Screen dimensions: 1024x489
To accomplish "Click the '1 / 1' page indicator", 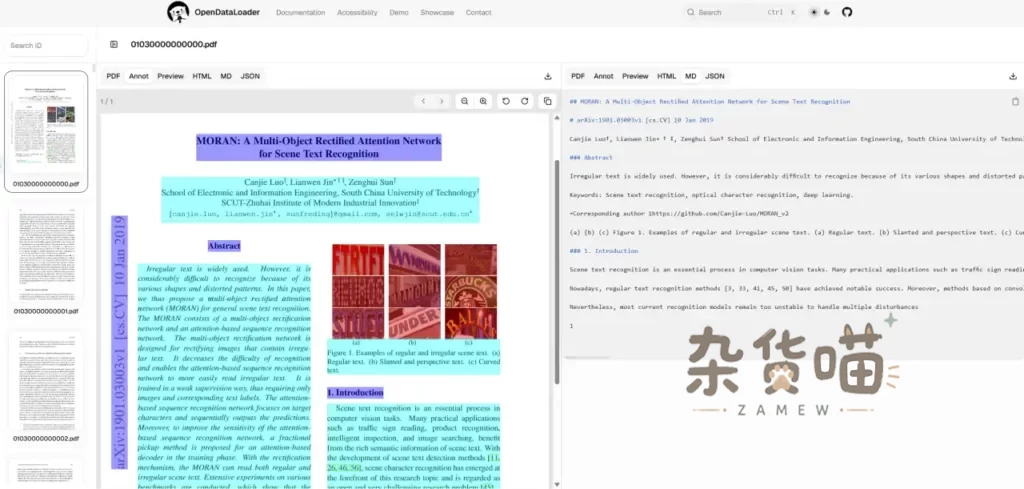I will tap(106, 101).
